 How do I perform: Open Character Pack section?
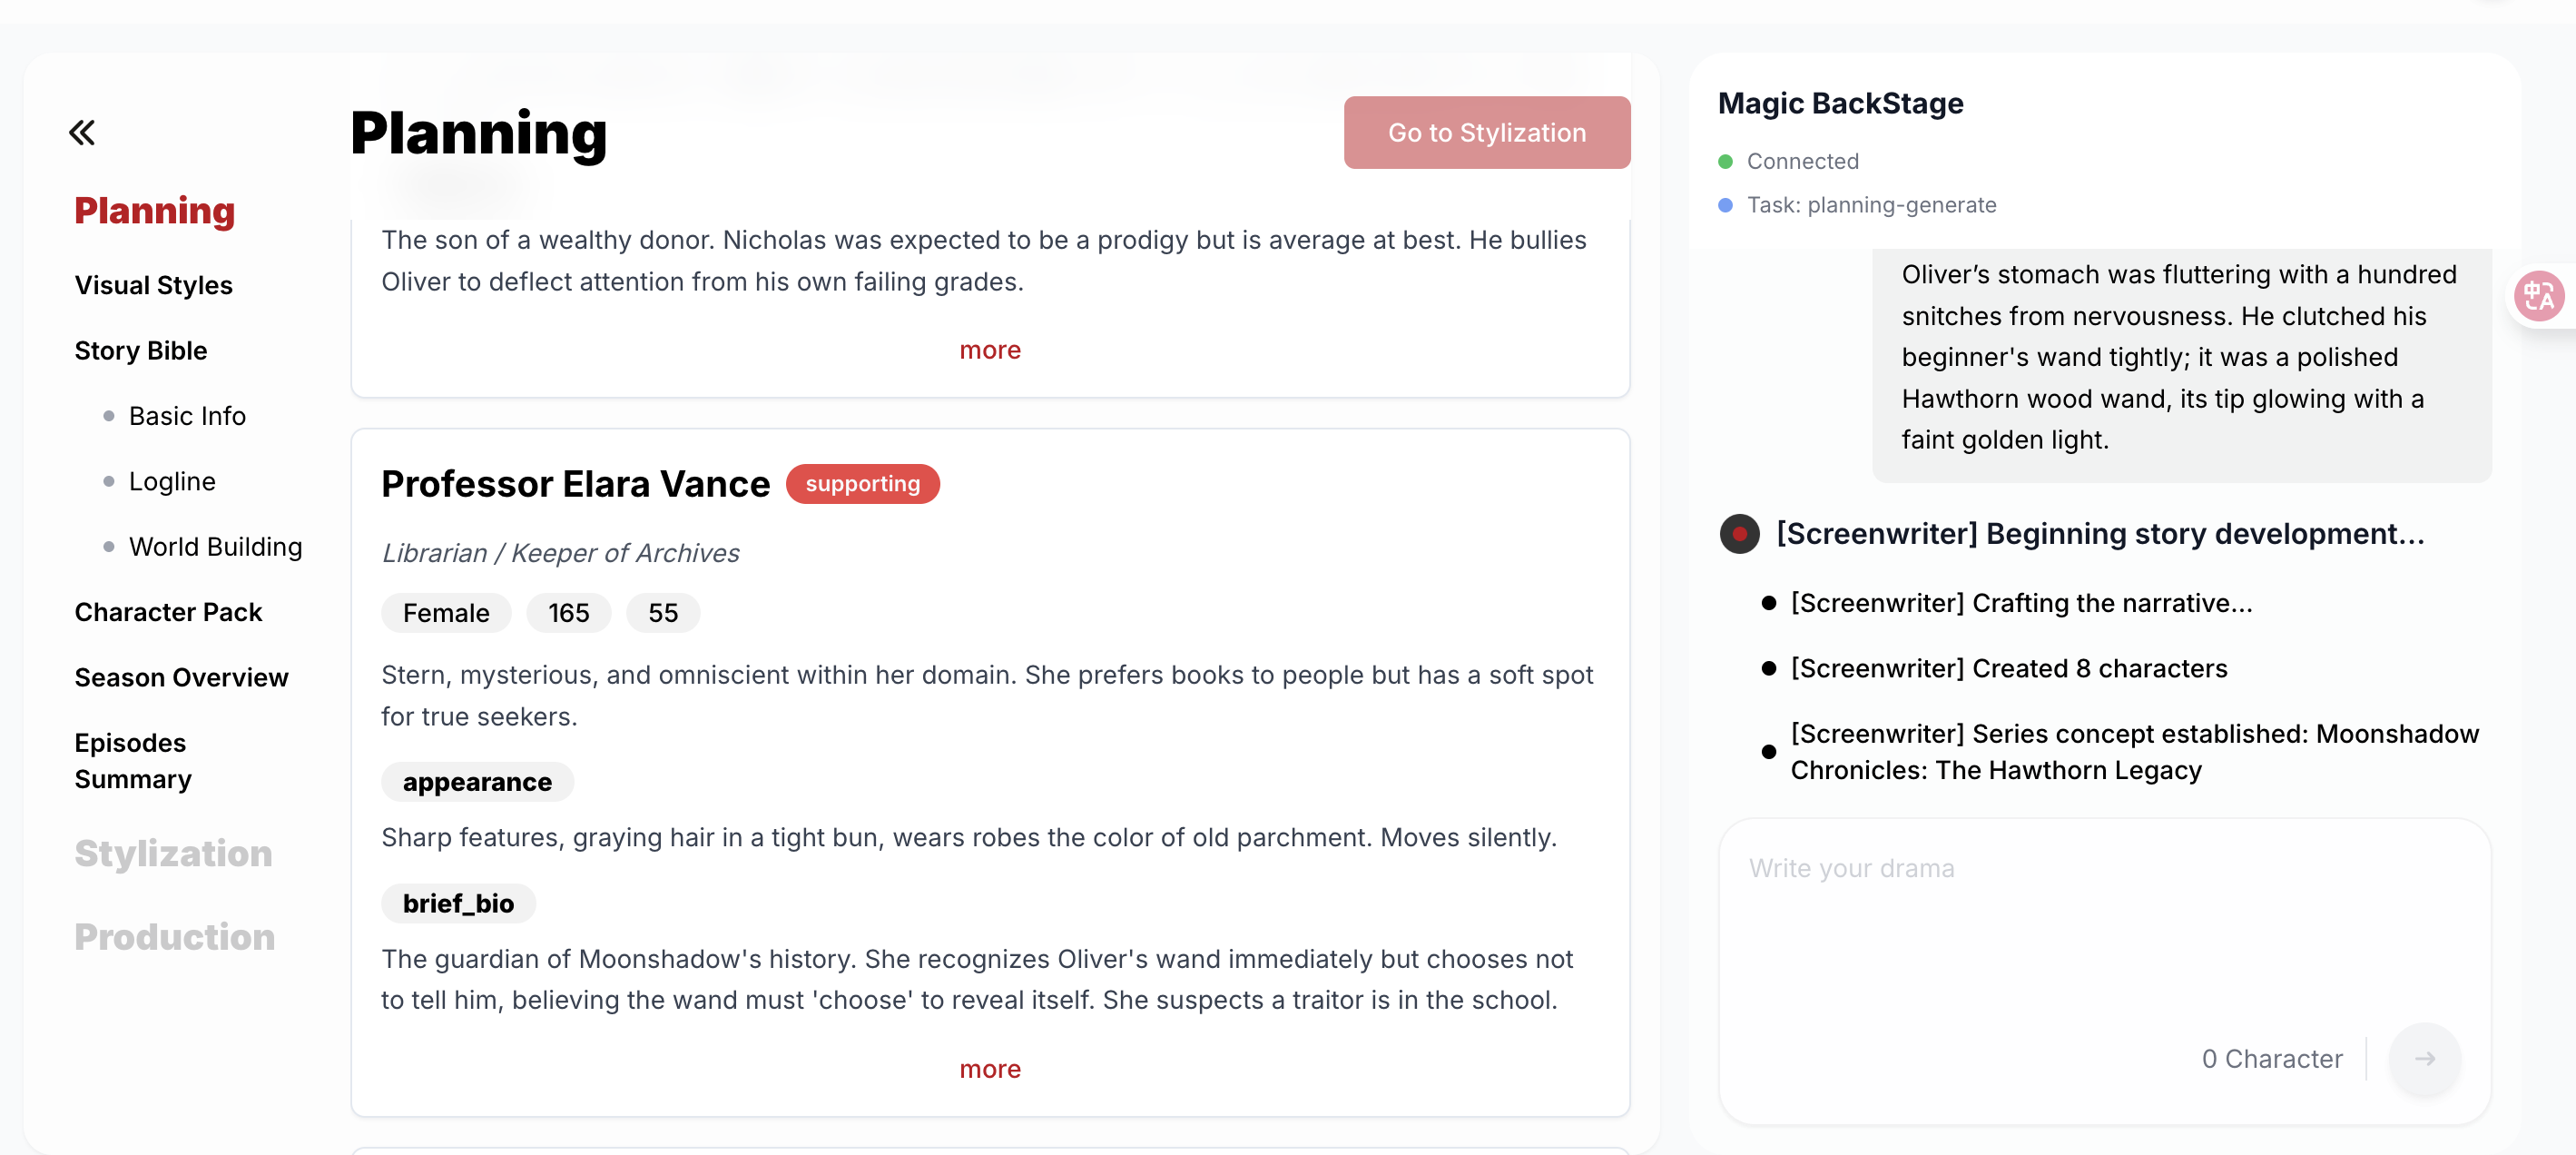168,612
